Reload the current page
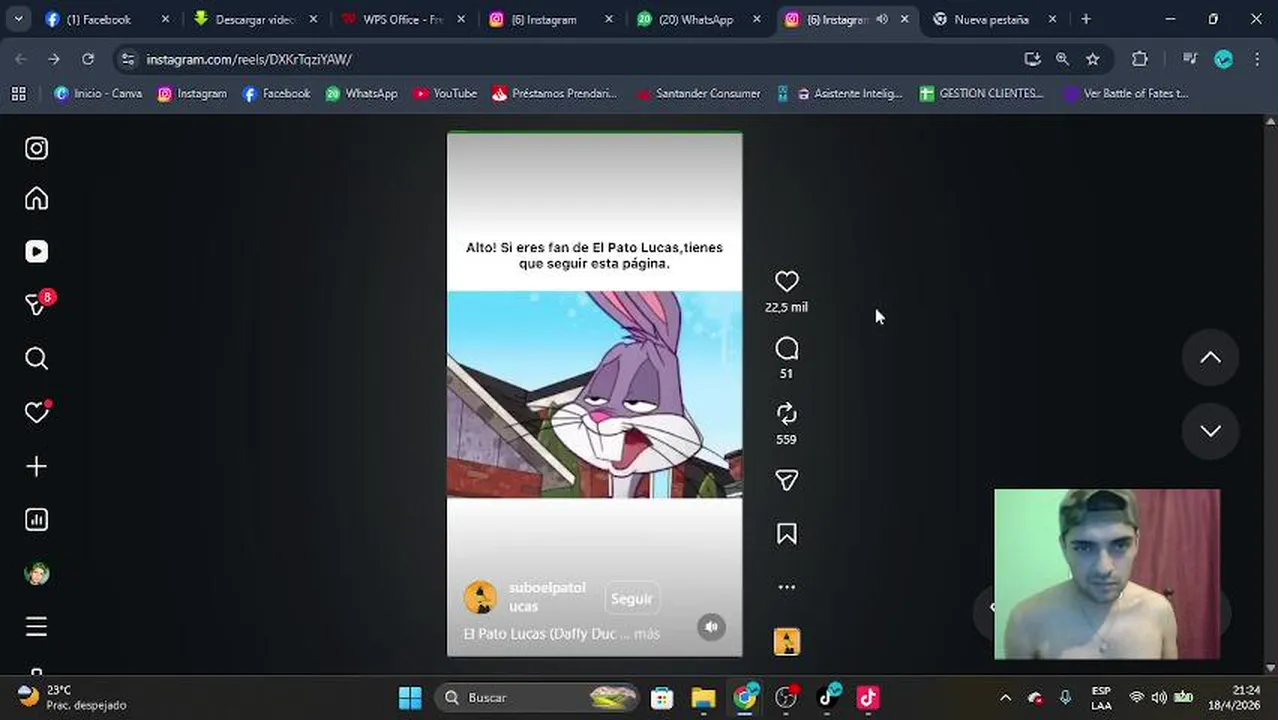Screen dimensions: 1278x720 (88, 59)
